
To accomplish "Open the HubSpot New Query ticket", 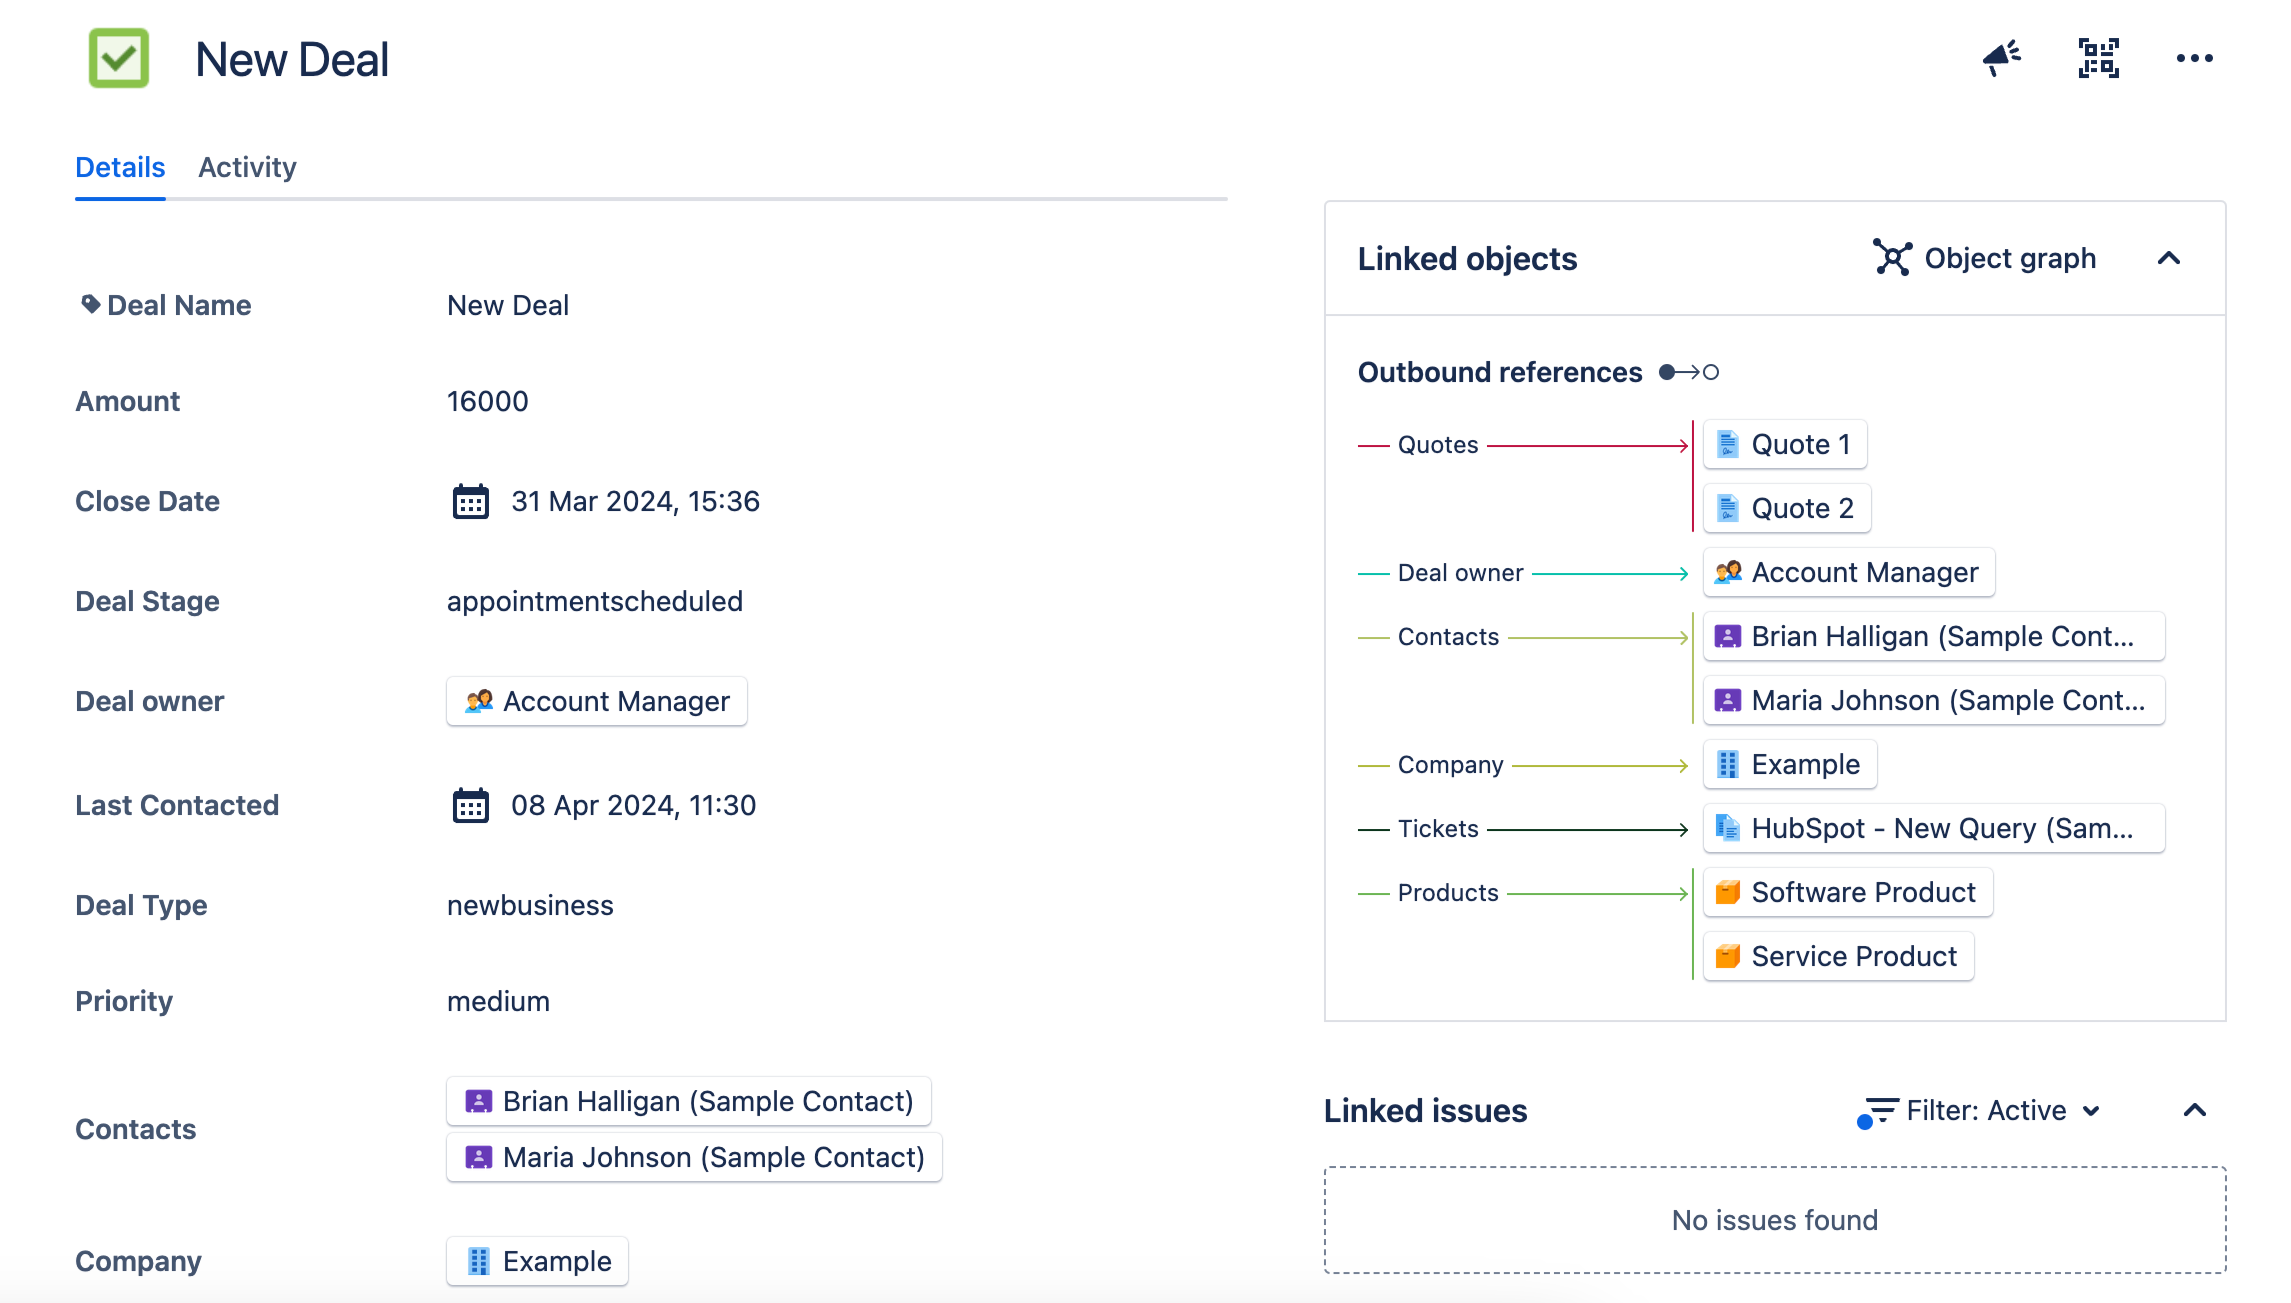I will [1933, 828].
